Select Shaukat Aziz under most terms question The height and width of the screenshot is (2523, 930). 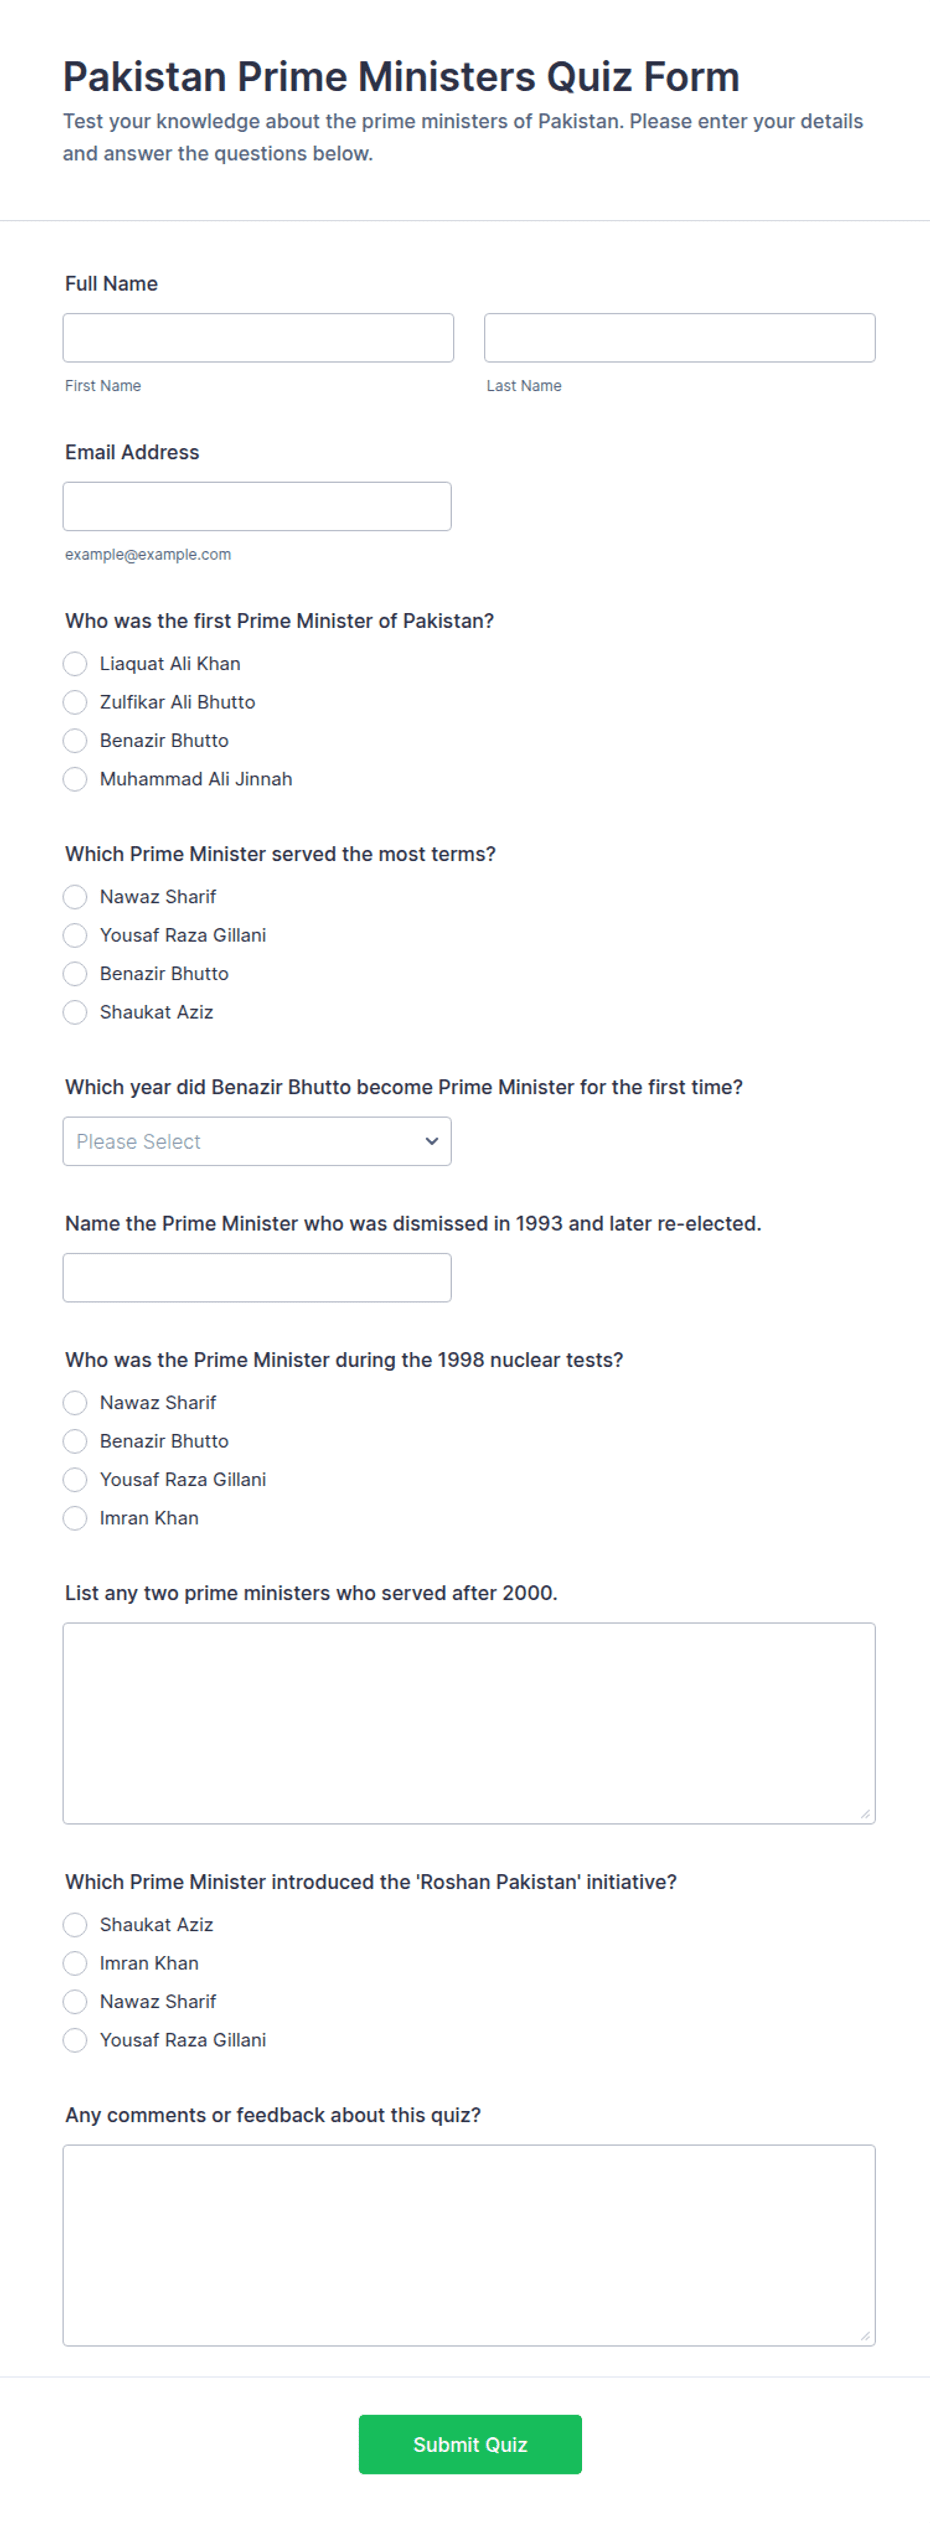pos(75,1012)
